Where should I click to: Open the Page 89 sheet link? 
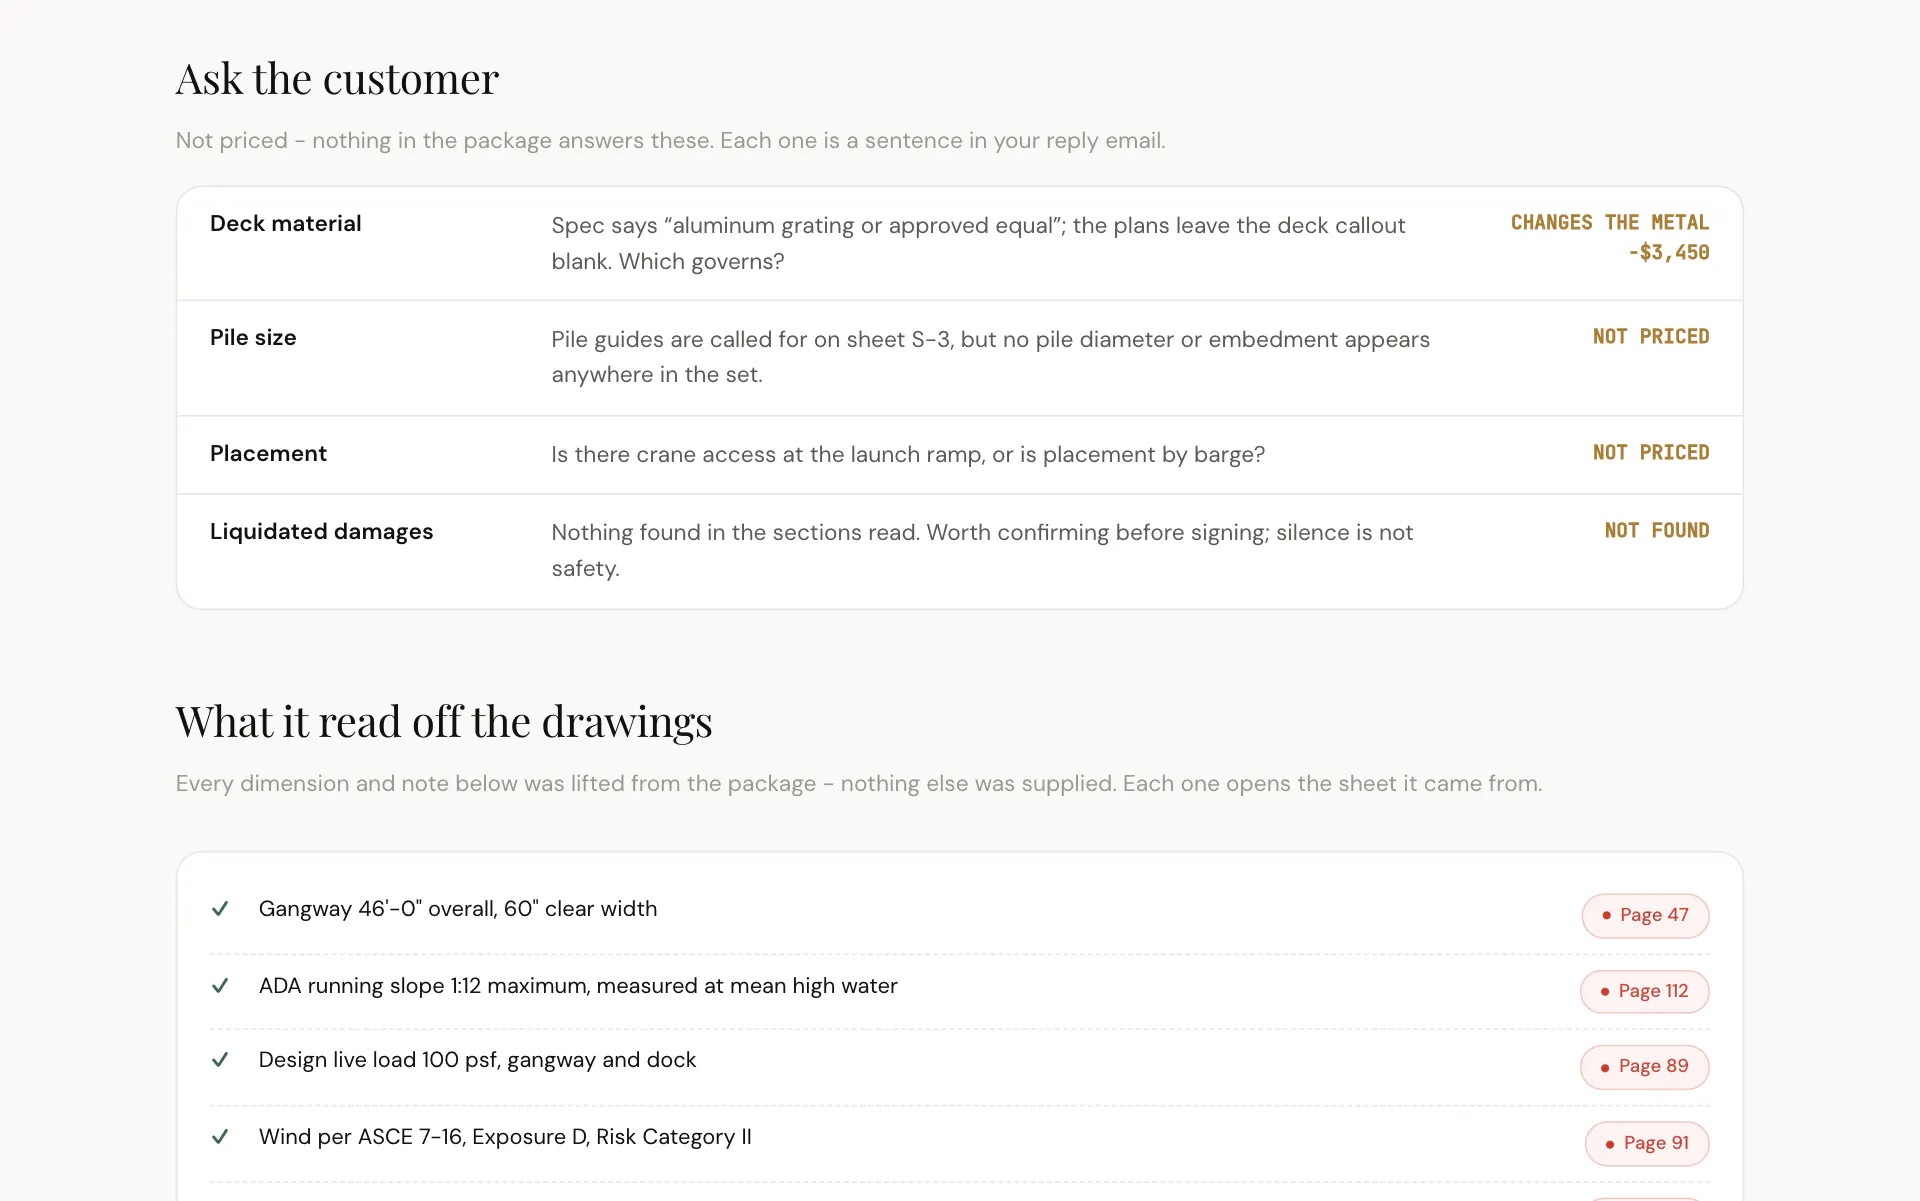1644,1067
